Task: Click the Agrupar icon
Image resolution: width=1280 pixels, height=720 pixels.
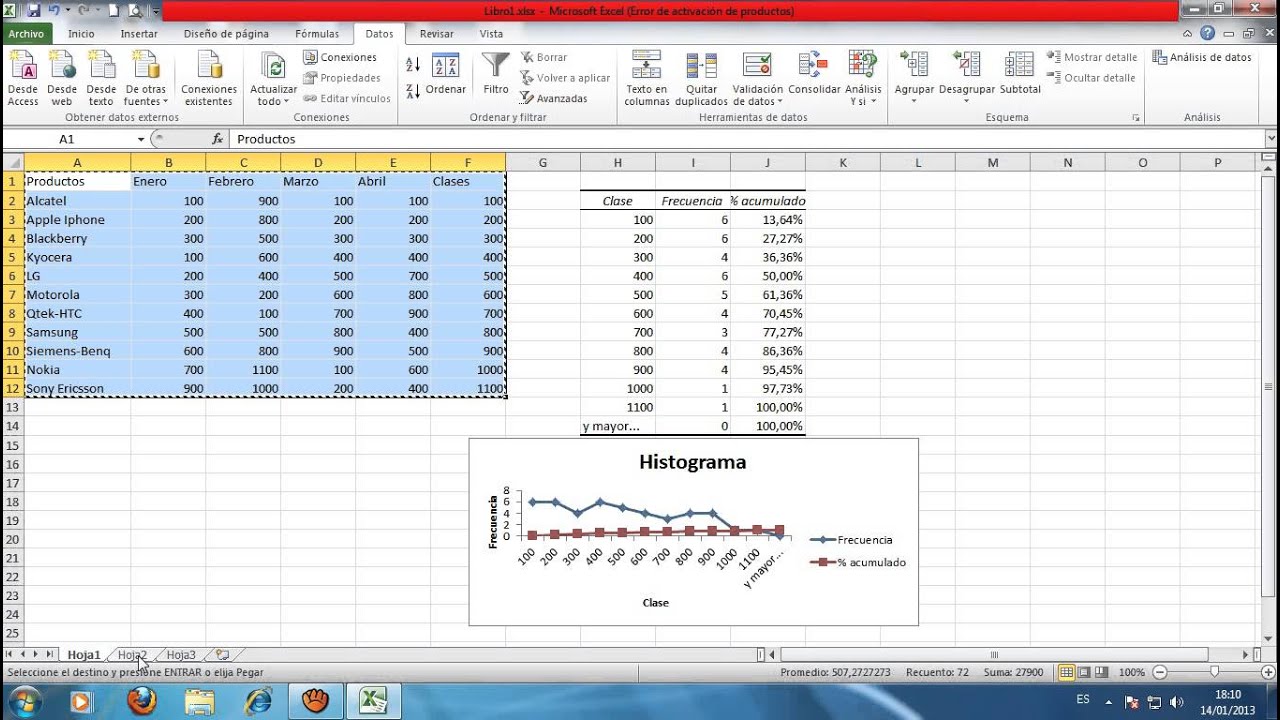Action: pyautogui.click(x=914, y=66)
